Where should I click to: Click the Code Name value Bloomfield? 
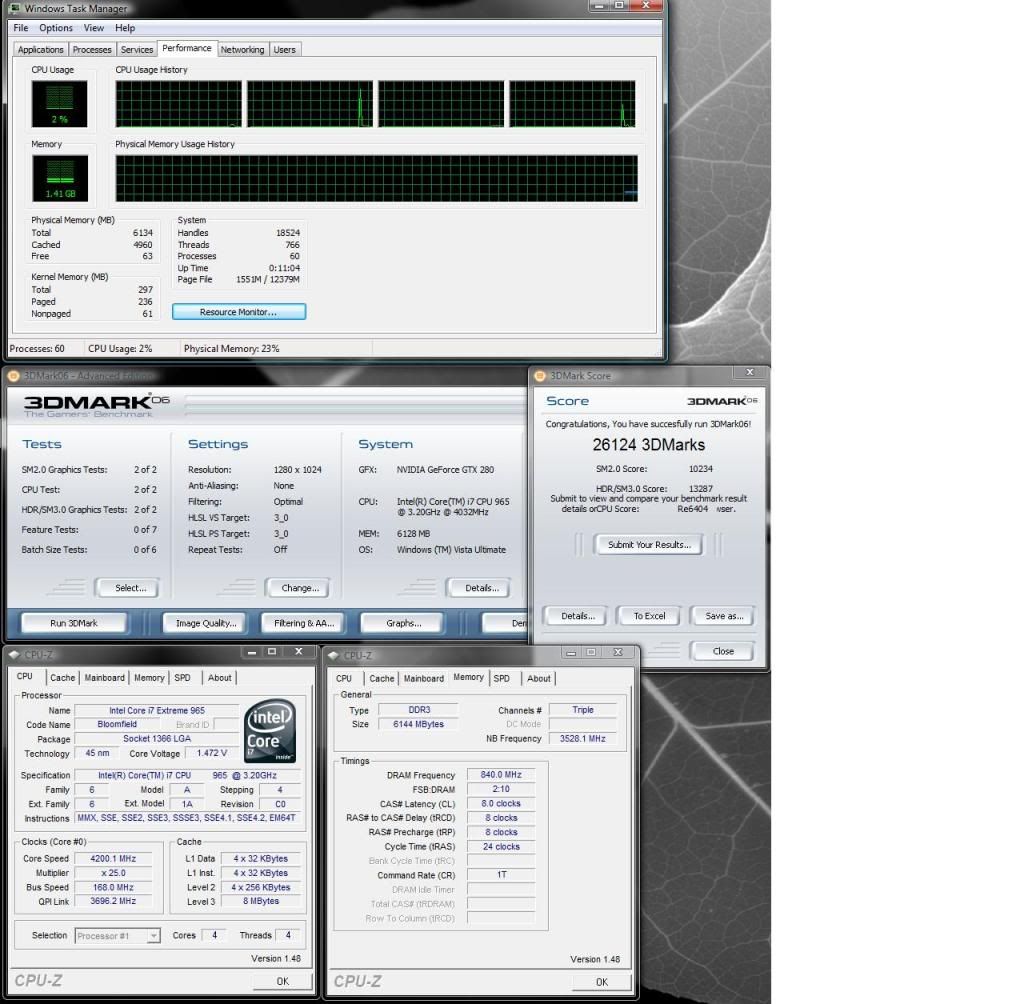point(117,724)
